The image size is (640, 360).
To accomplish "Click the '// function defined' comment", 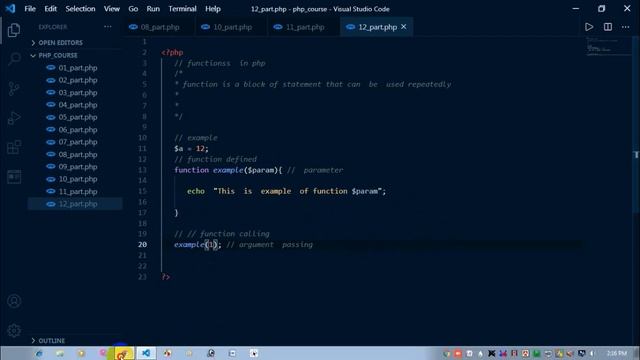I will coord(216,159).
